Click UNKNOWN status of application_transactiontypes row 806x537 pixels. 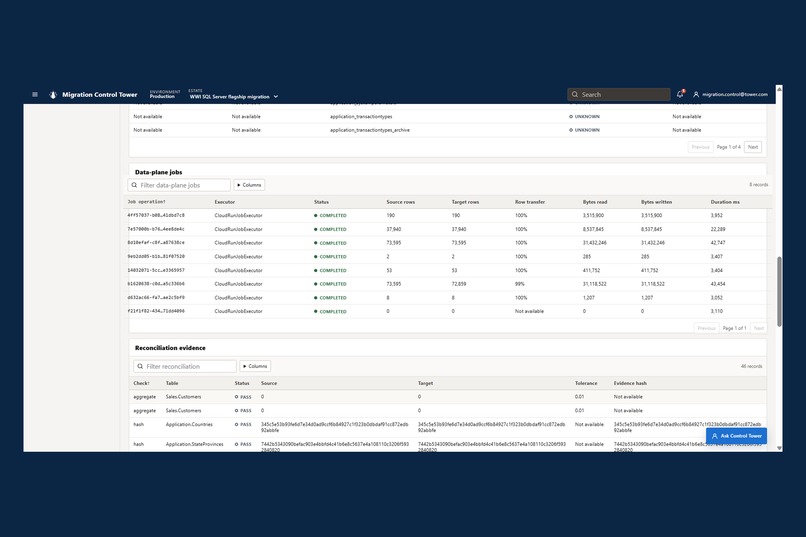click(584, 117)
